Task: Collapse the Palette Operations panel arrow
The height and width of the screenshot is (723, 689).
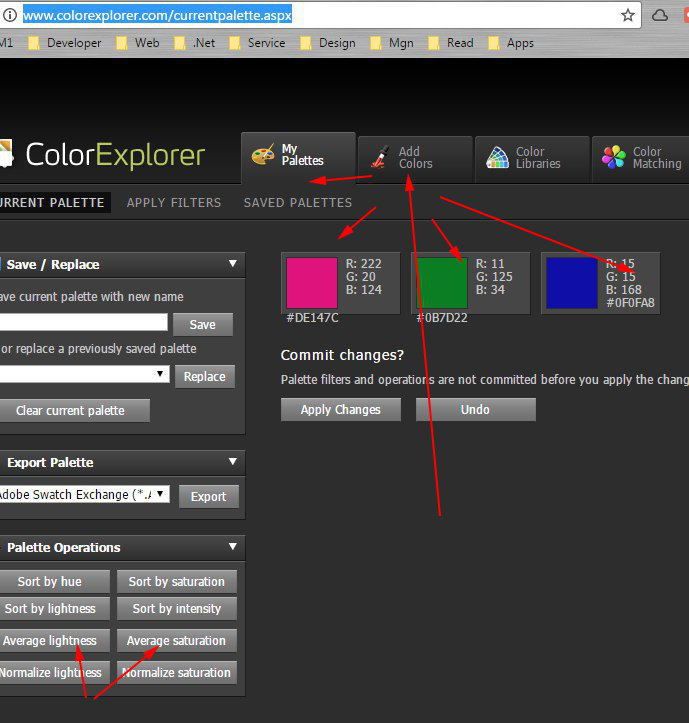Action: click(x=233, y=546)
